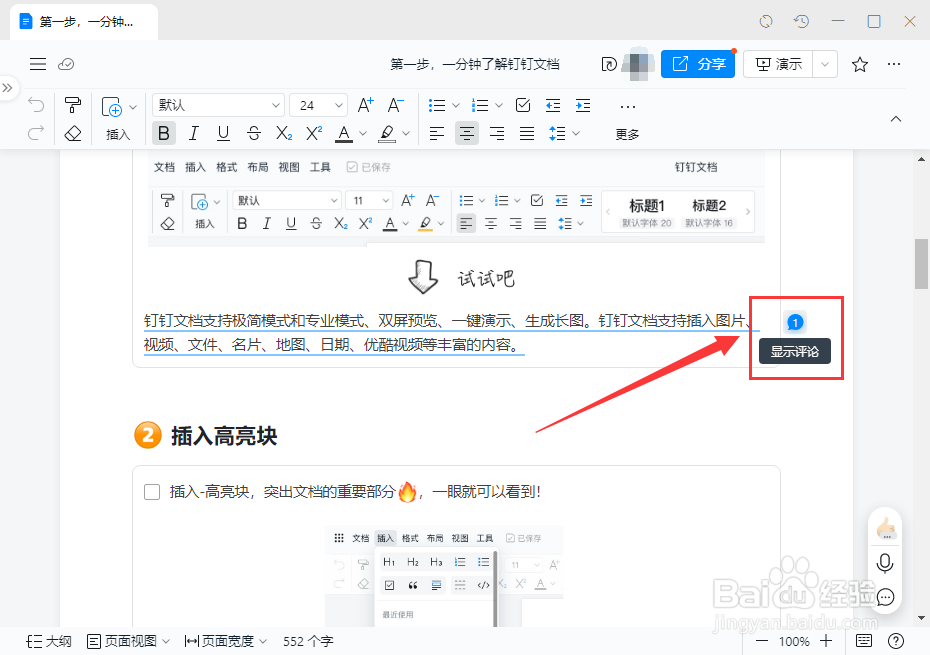Click the cloud saved status icon
Image resolution: width=930 pixels, height=655 pixels.
66,64
